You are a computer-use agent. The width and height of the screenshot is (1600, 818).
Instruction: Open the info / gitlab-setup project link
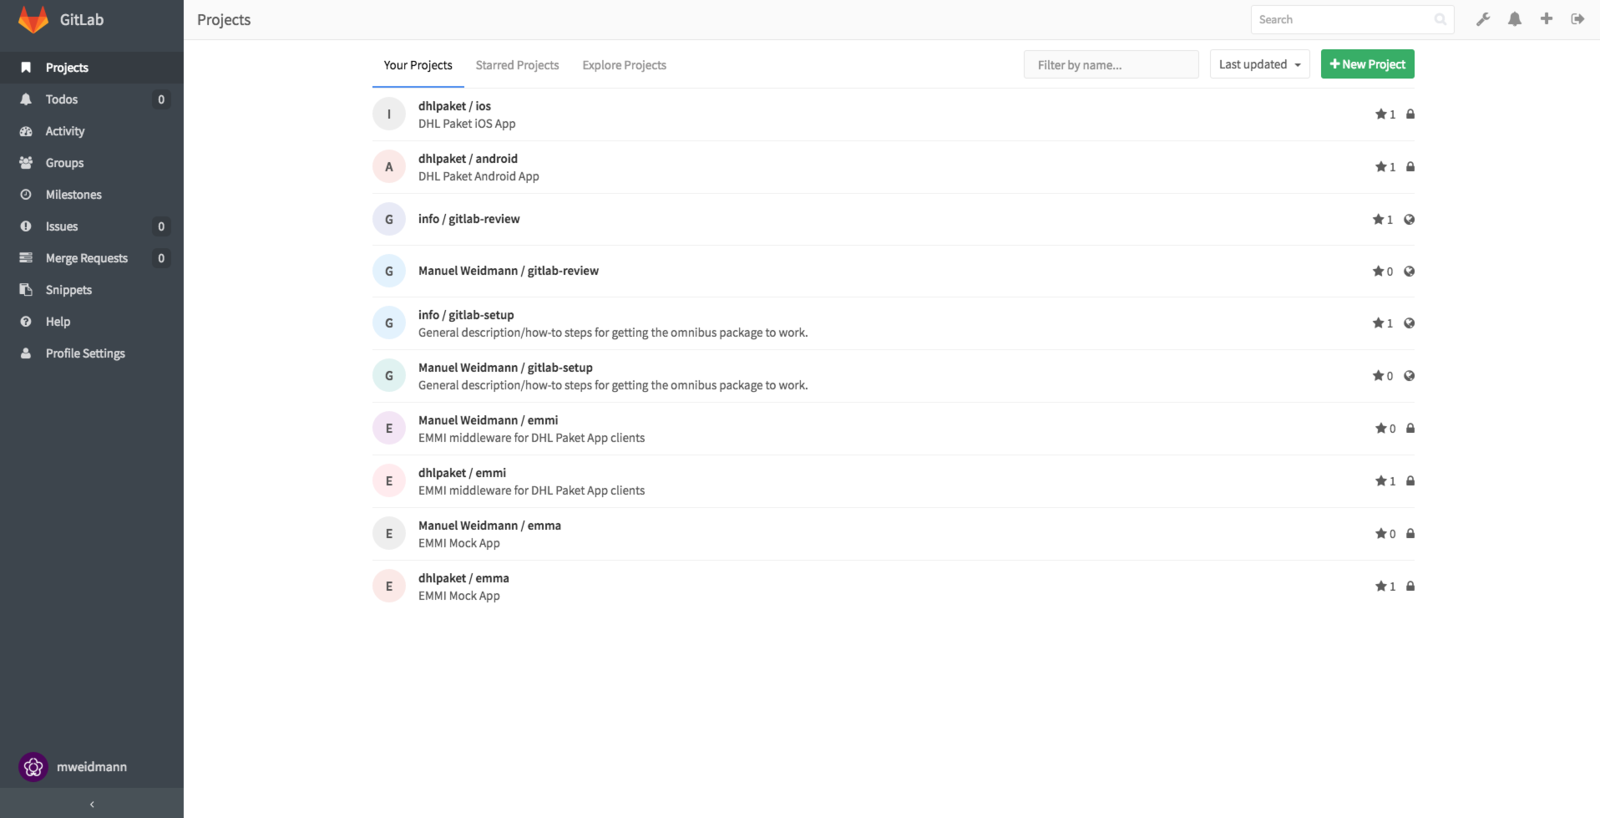pos(466,315)
